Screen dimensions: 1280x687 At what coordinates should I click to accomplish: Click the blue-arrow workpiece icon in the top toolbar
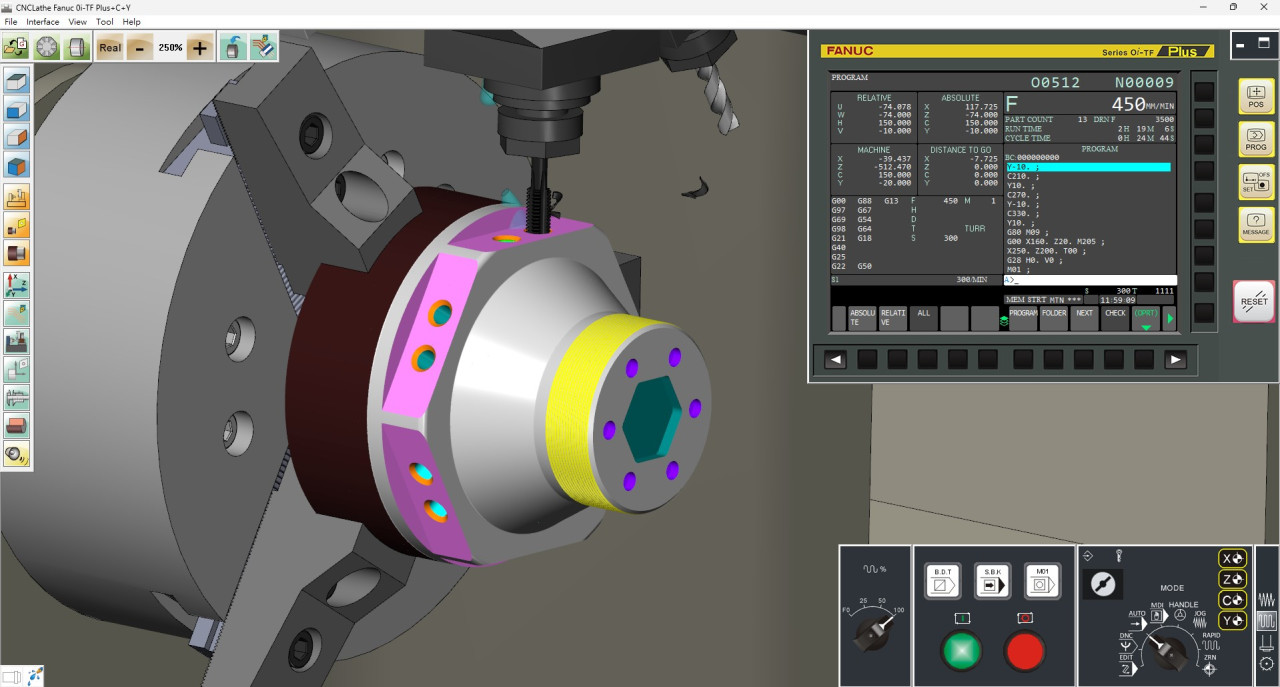(x=233, y=47)
